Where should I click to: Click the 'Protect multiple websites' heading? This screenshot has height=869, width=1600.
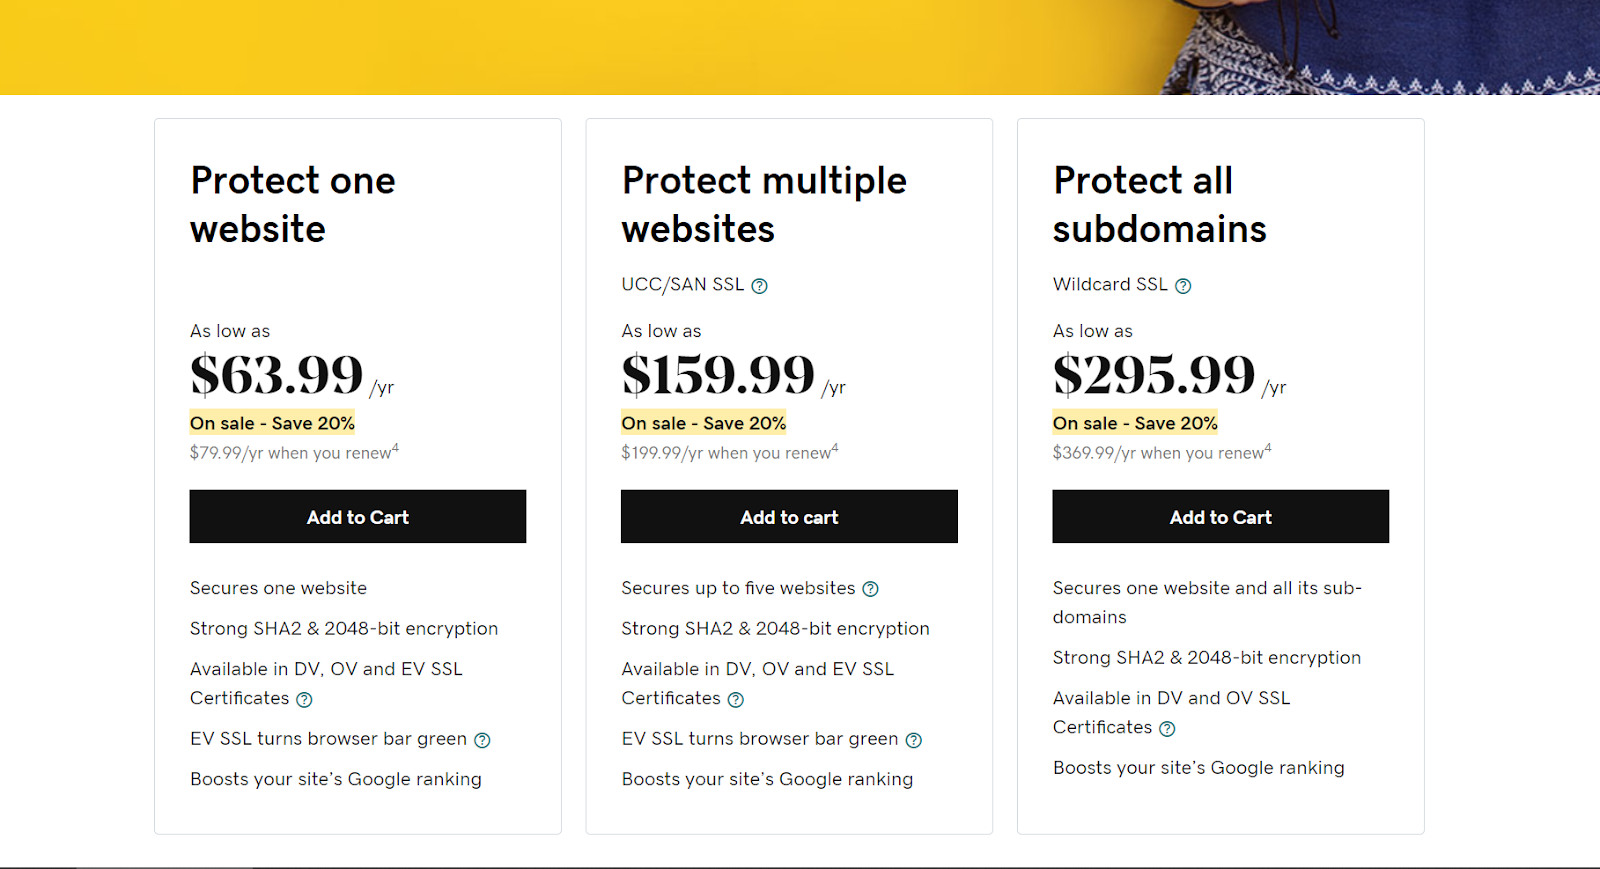(764, 205)
